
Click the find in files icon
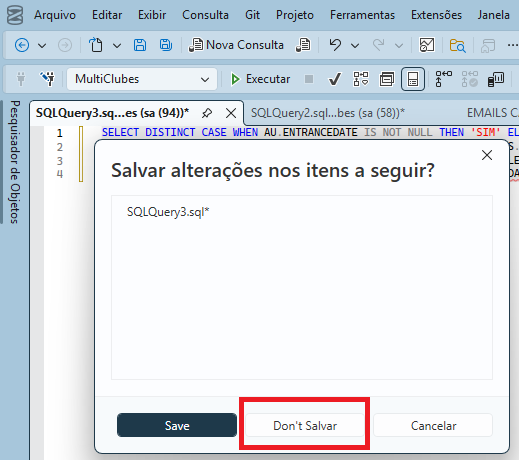[x=457, y=45]
